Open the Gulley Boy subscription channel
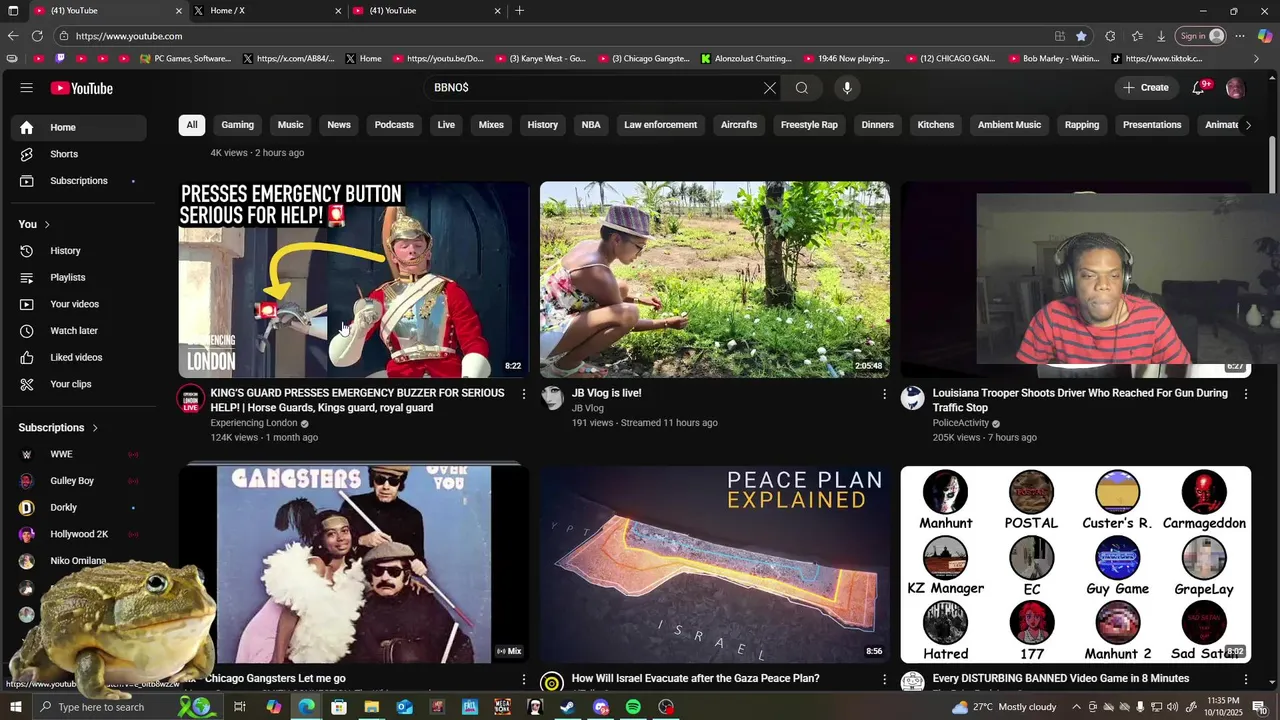The width and height of the screenshot is (1280, 720). pos(78,481)
